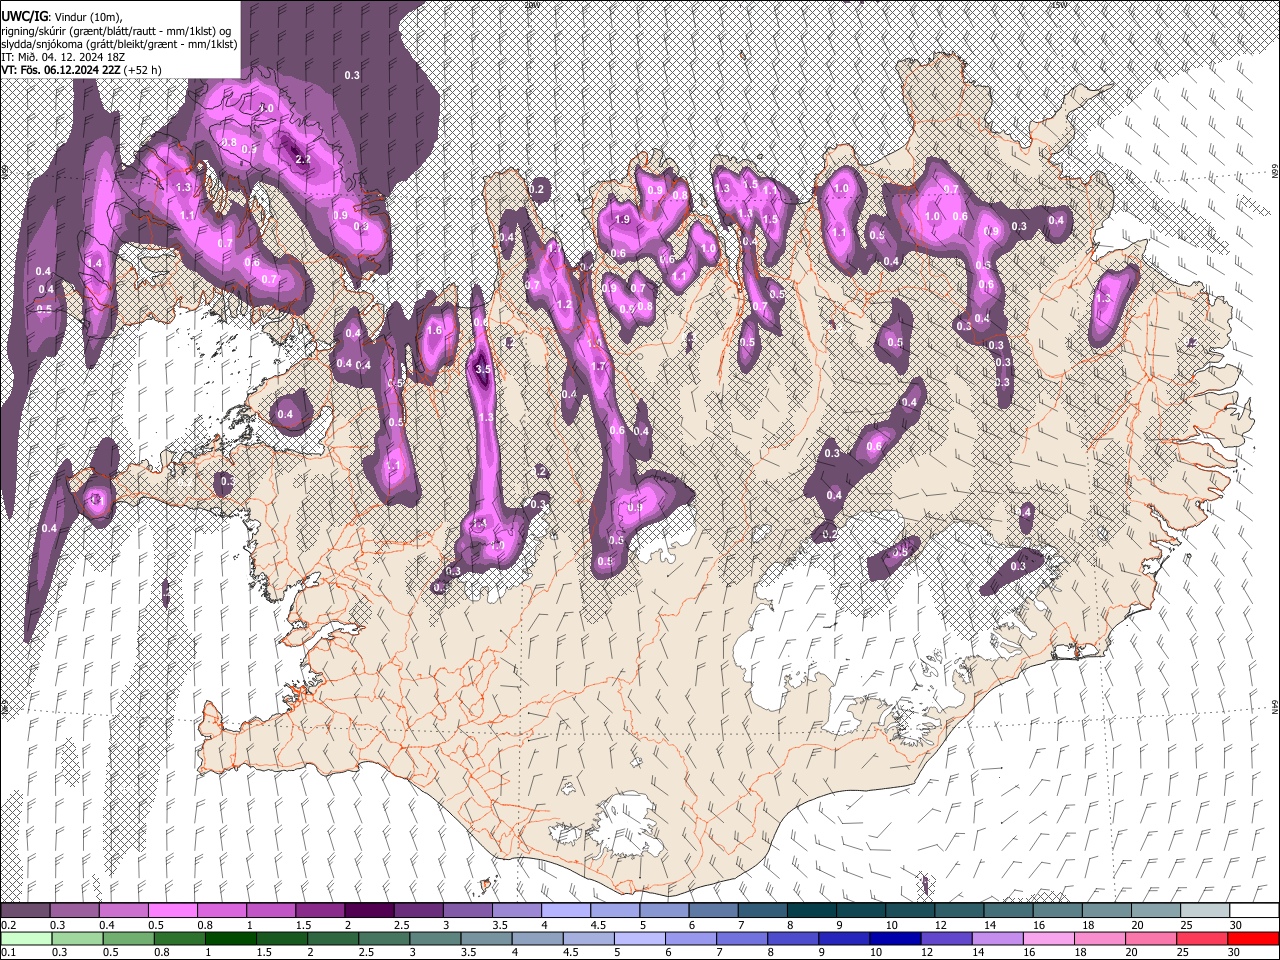Select snow scale swatch between 8 and 9

[x=812, y=911]
